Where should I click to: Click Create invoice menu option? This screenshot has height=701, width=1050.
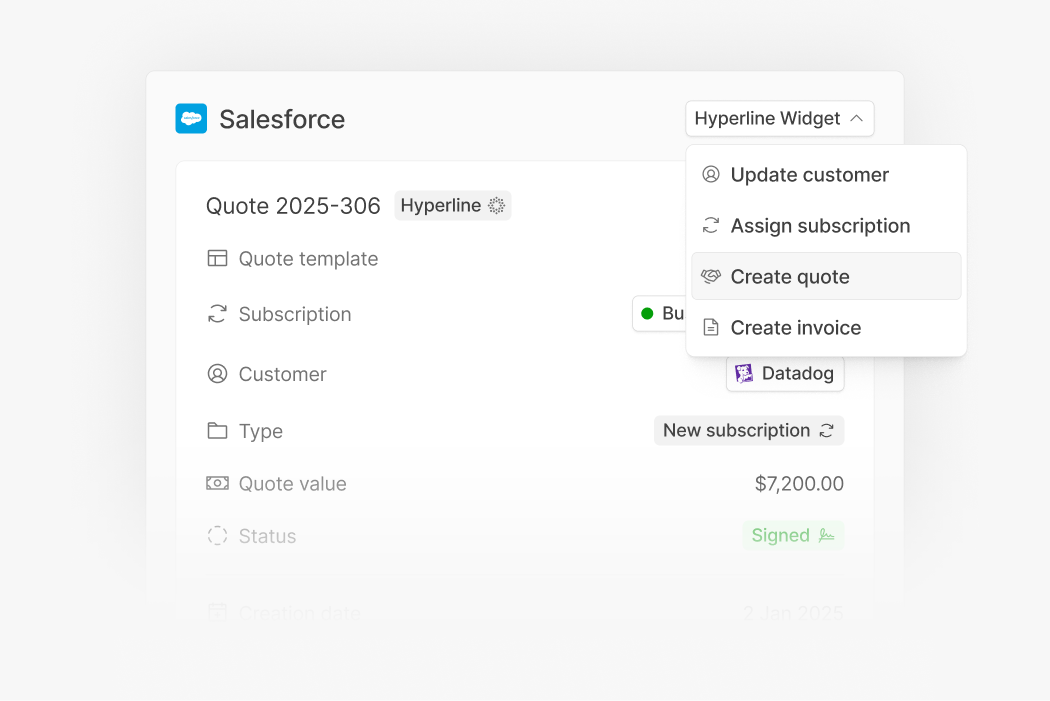click(795, 328)
